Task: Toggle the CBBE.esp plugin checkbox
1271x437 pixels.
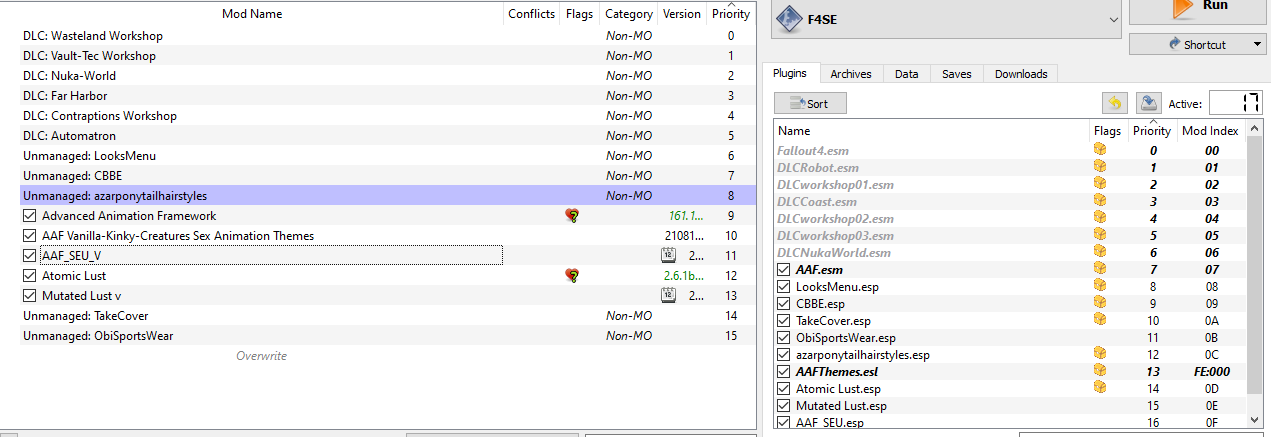Action: click(x=784, y=304)
